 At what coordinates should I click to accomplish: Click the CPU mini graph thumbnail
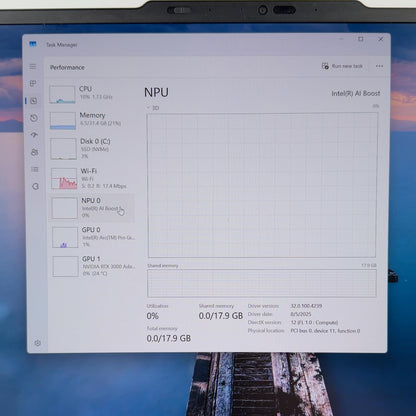pyautogui.click(x=62, y=94)
